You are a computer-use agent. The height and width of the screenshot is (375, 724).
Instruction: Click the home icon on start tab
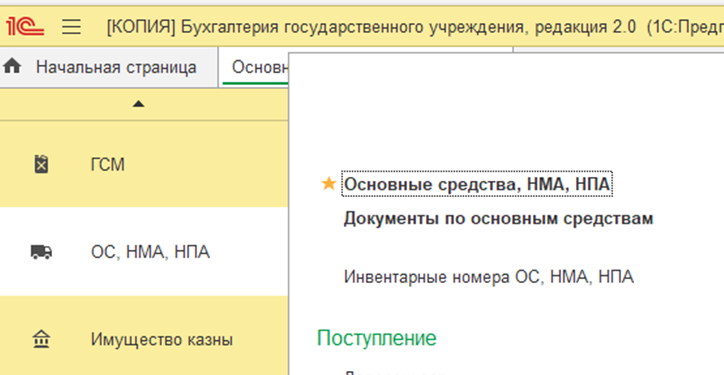pos(12,67)
